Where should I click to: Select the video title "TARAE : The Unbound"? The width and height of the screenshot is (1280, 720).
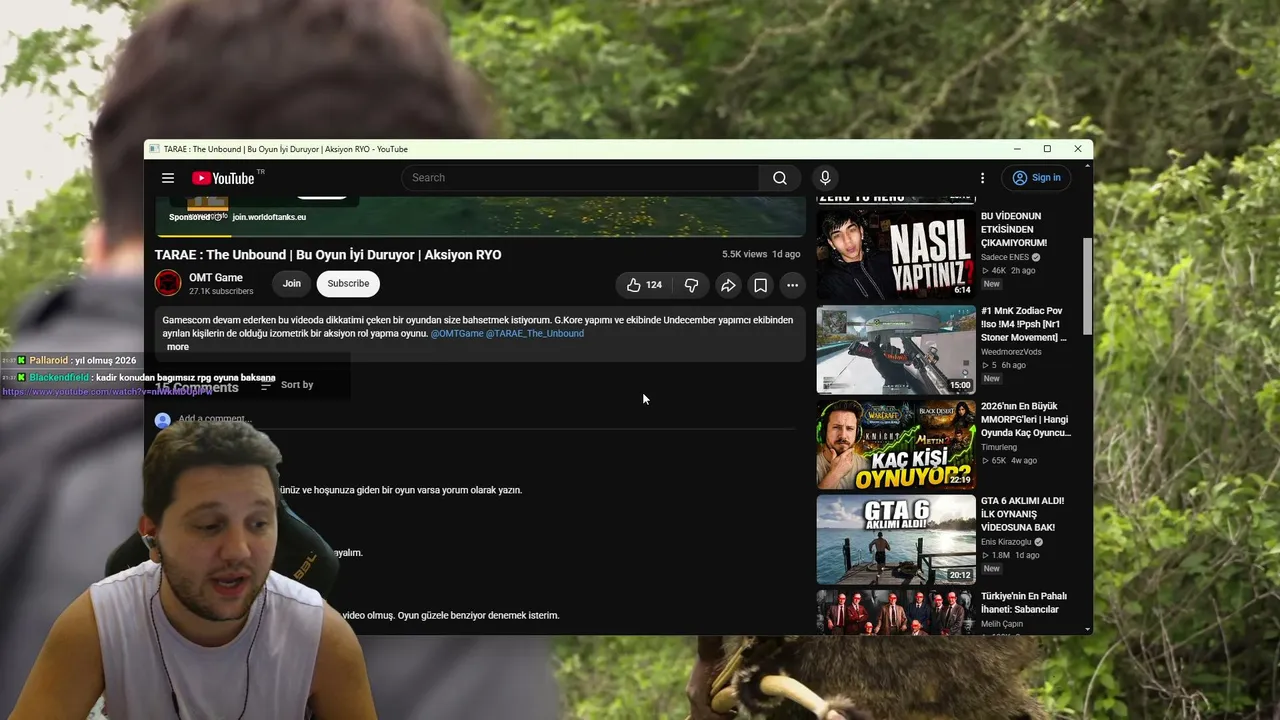pos(328,255)
